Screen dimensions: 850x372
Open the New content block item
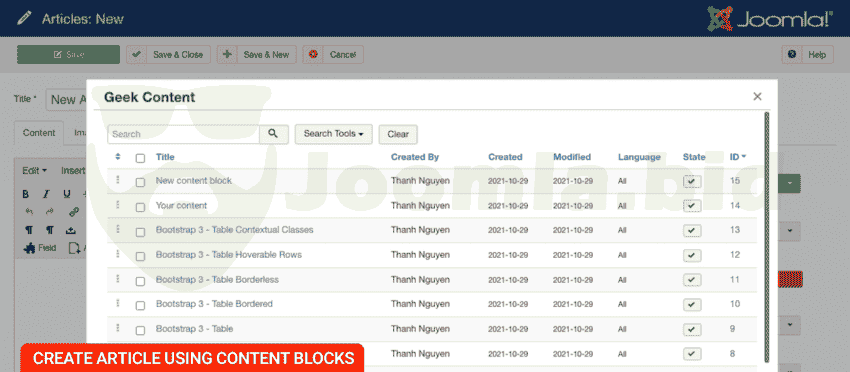(x=194, y=181)
